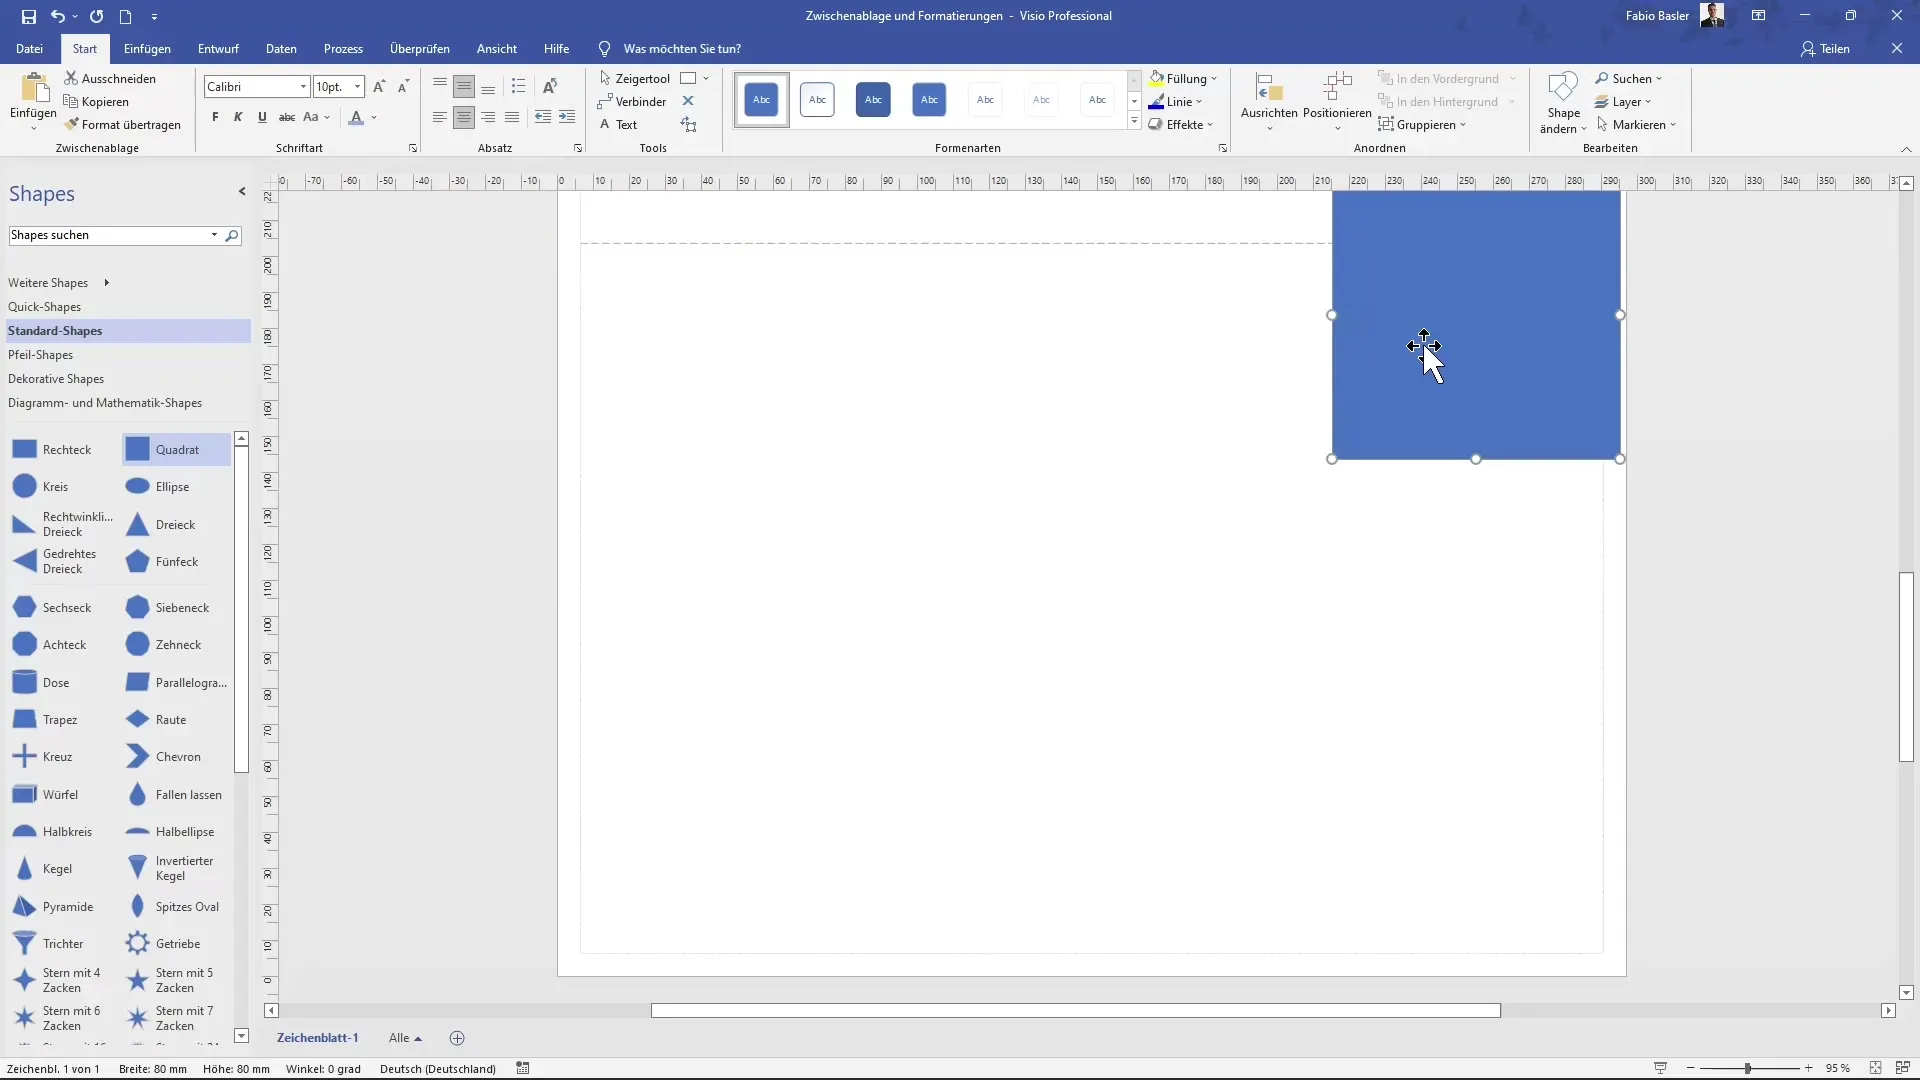Image resolution: width=1920 pixels, height=1080 pixels.
Task: Open the Gruppieren dropdown
Action: pos(1422,124)
